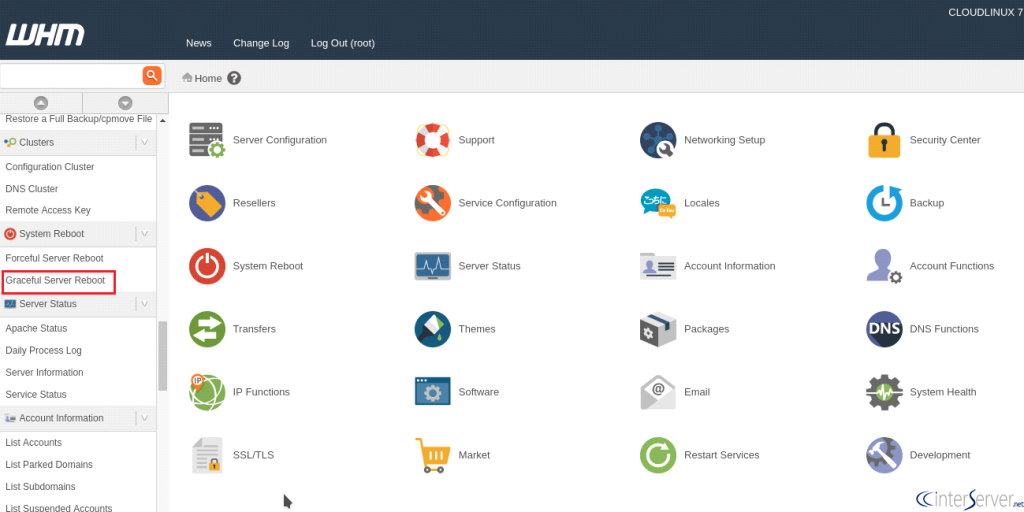Screen dimensions: 1024x512
Task: Open List Parked Domains link
Action: (49, 465)
